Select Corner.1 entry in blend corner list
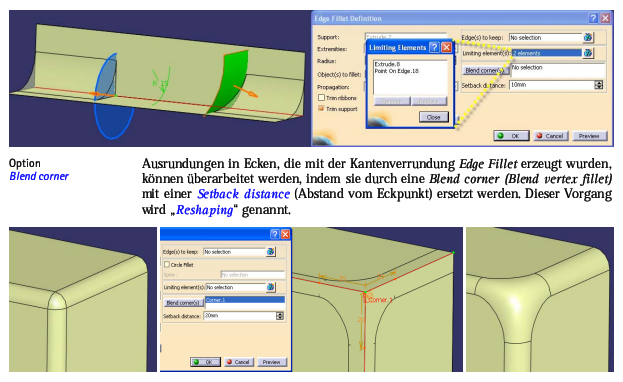 [x=245, y=300]
